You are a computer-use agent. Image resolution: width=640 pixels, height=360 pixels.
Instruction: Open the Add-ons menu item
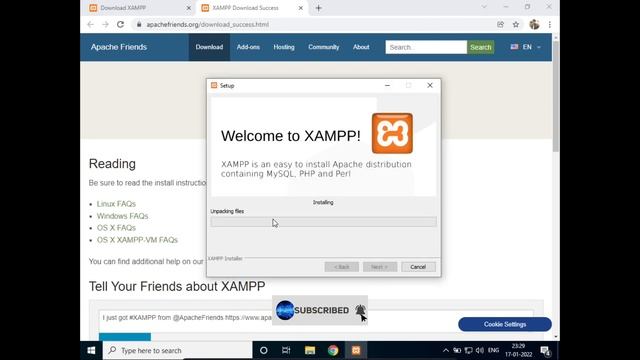[248, 47]
